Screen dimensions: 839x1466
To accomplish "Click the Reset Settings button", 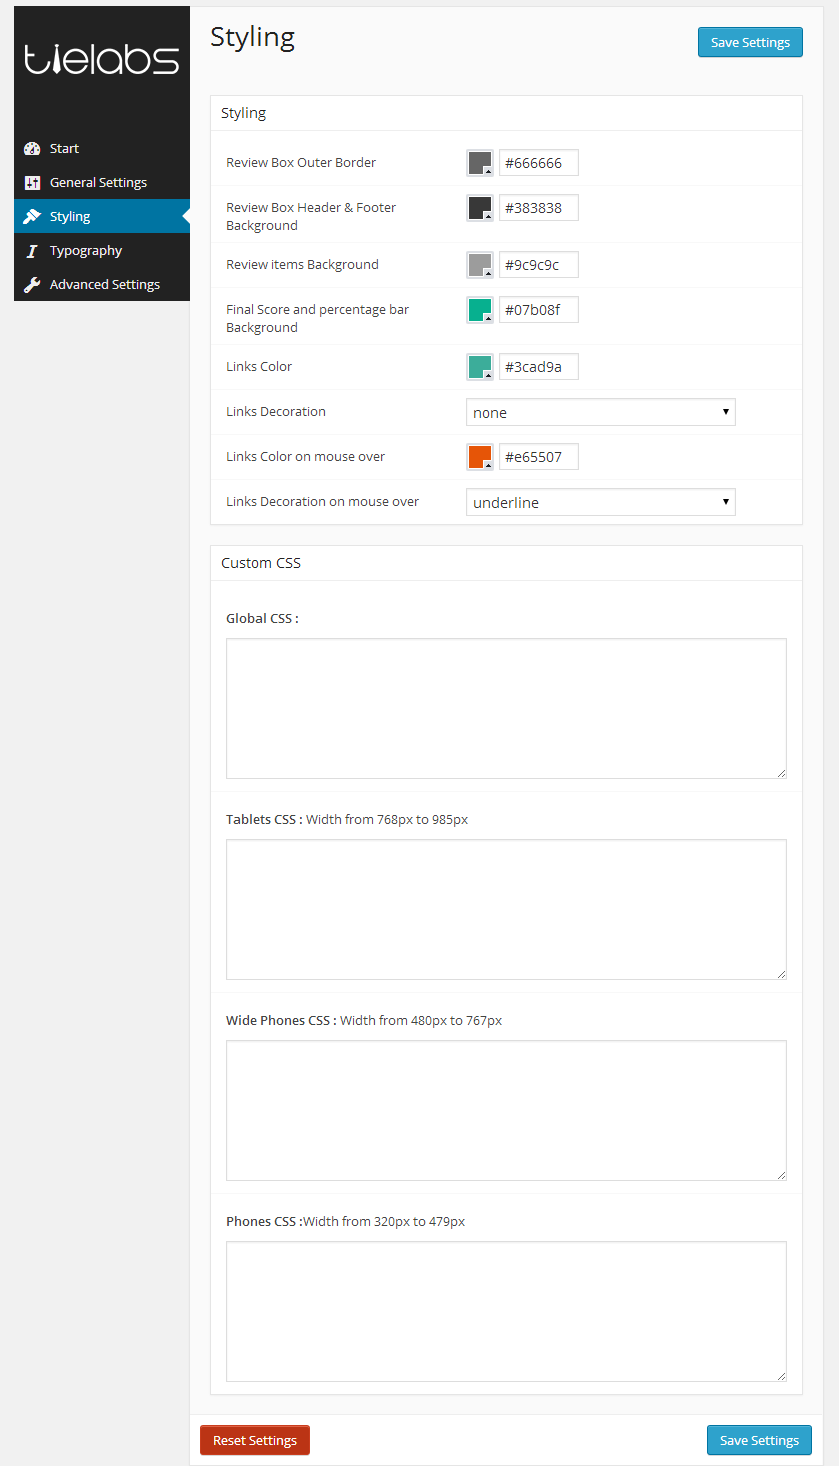I will (x=254, y=1440).
